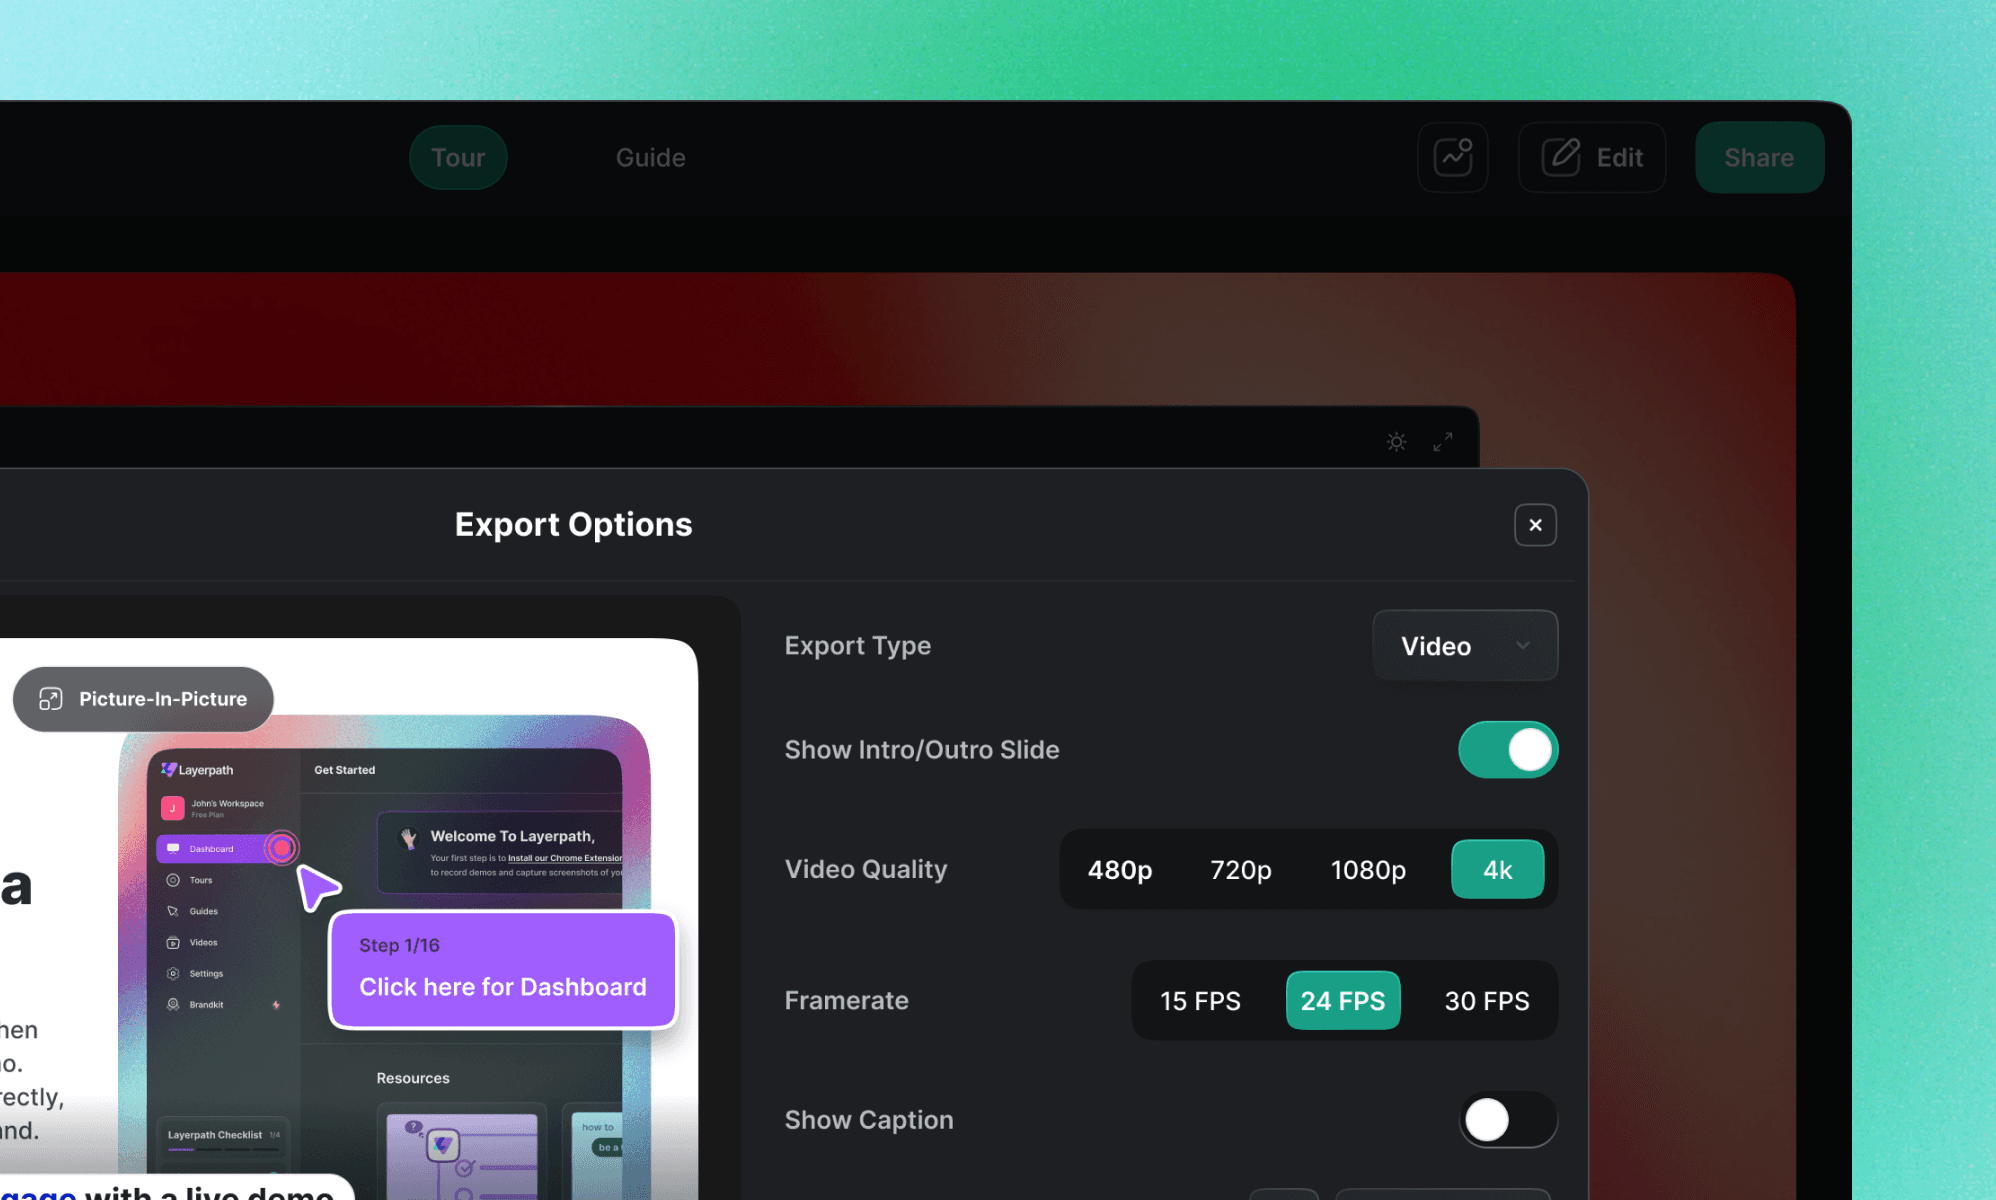Click the Picture-In-Picture badge icon
1996x1200 pixels.
51,699
